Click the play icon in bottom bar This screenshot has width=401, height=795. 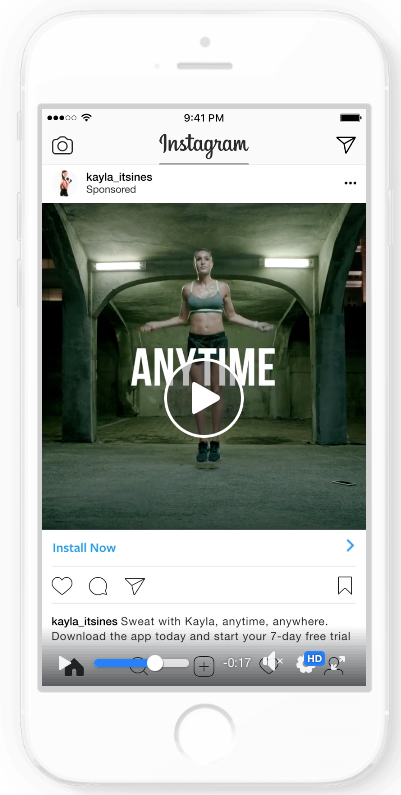(65, 663)
